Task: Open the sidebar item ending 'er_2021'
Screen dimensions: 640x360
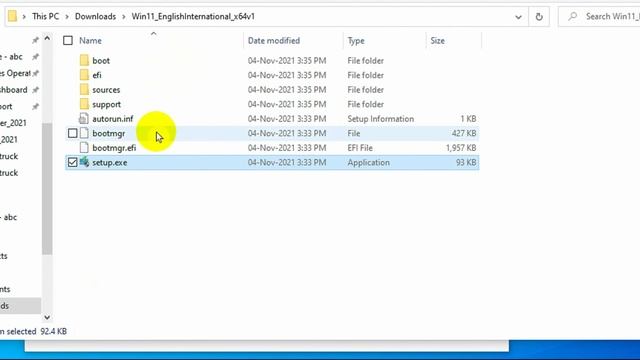Action: tap(13, 123)
